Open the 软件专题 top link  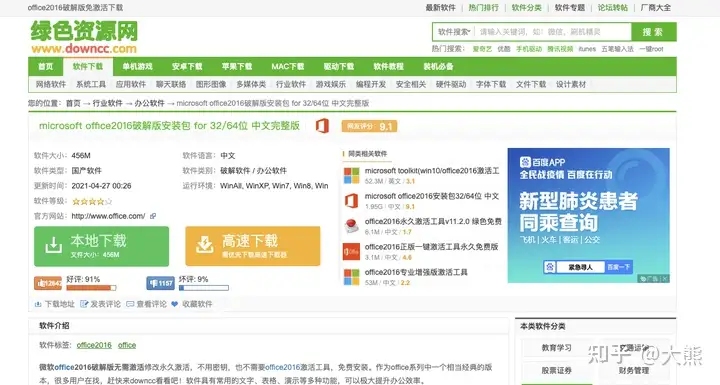tap(569, 7)
